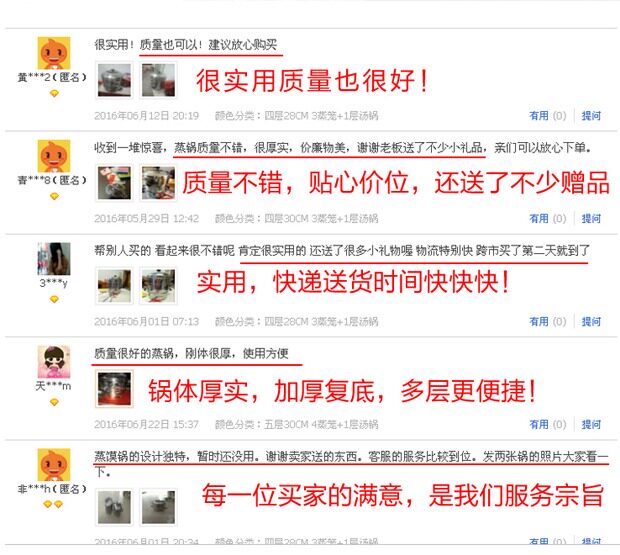
Task: Click the orange mascot avatar of 害***8
Action: point(54,156)
